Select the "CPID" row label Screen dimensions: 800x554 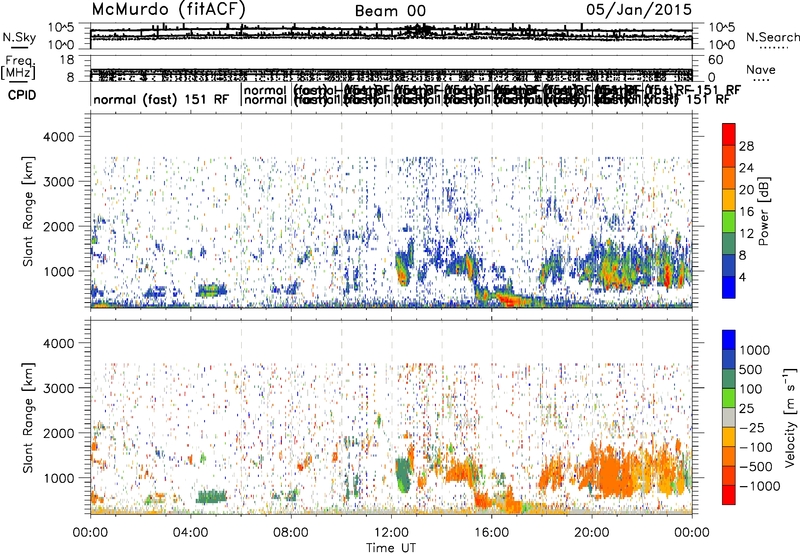tap(21, 95)
